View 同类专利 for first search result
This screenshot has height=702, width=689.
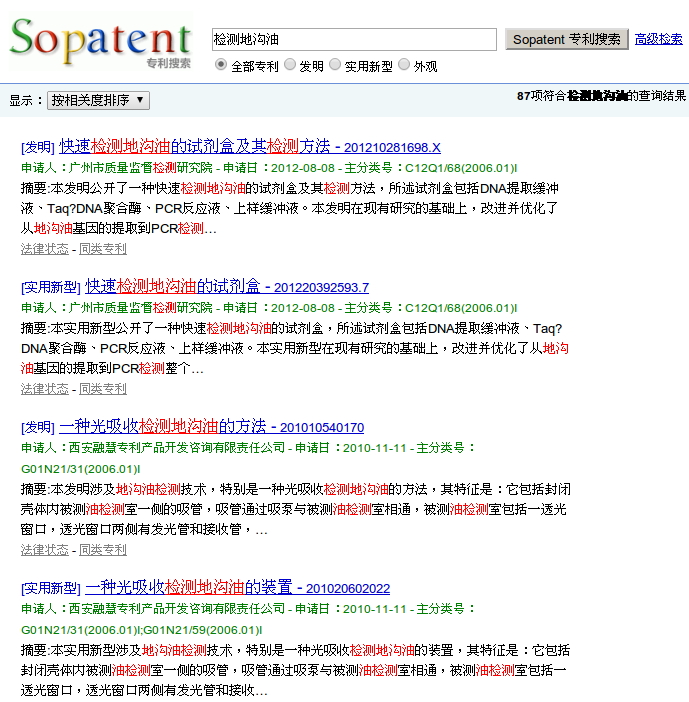point(103,249)
